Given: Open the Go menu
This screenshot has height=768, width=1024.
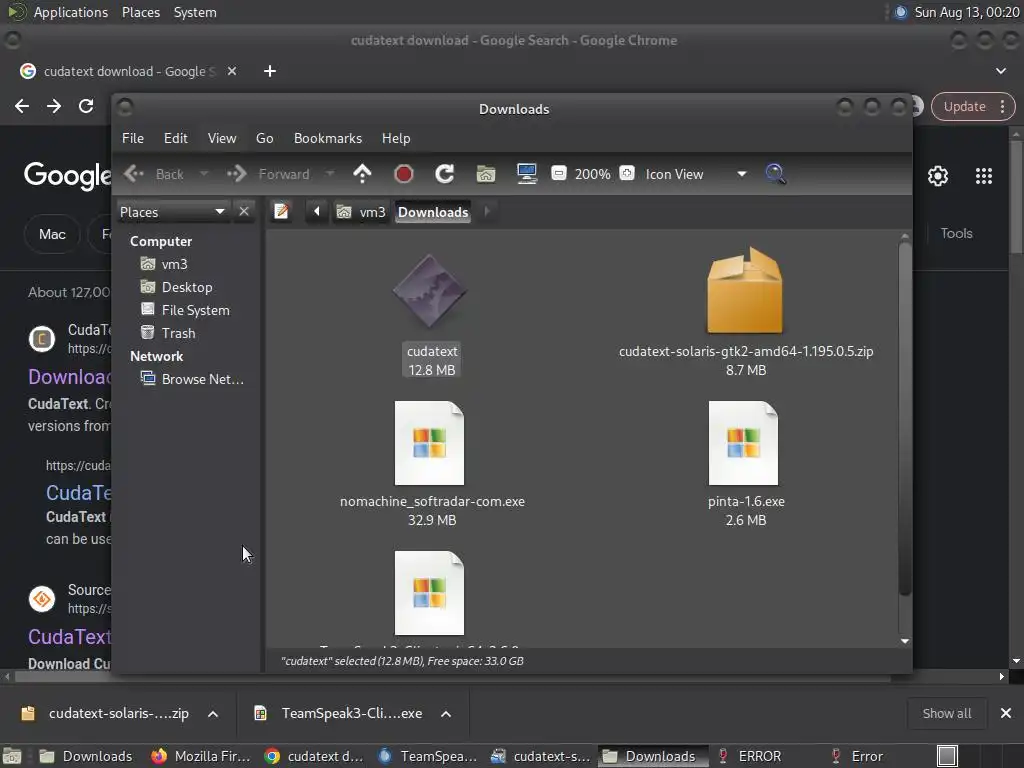Looking at the screenshot, I should 264,138.
